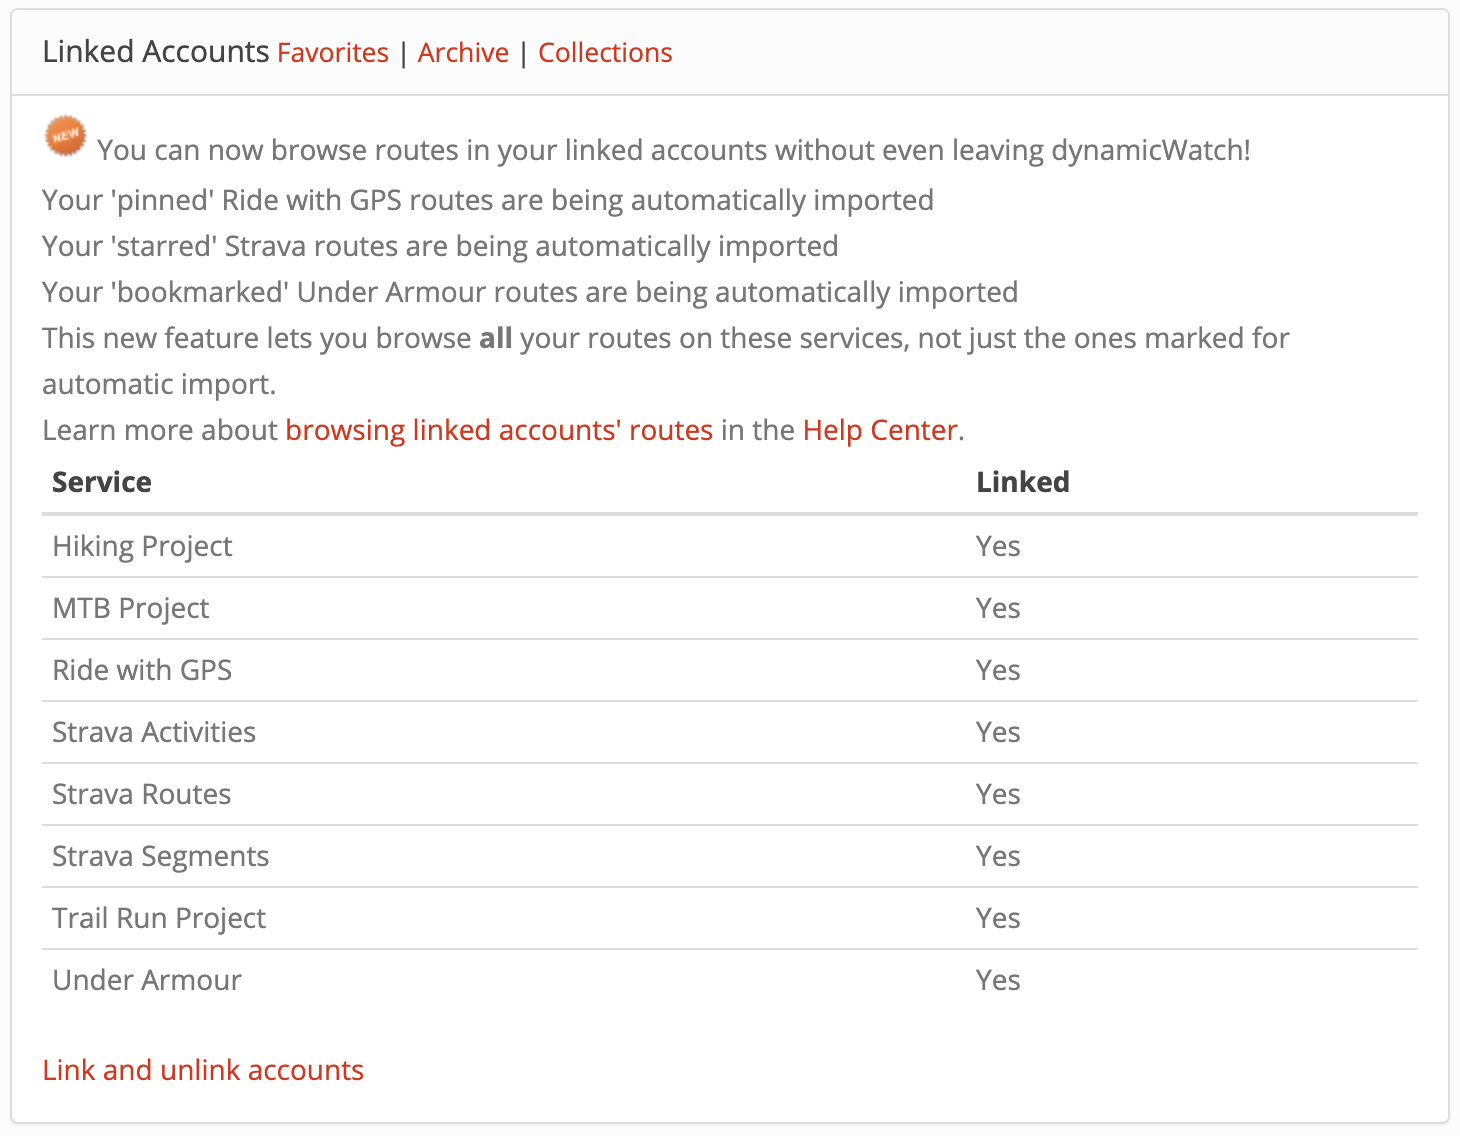1460x1136 pixels.
Task: Click the Linked column header
Action: pyautogui.click(x=1023, y=482)
